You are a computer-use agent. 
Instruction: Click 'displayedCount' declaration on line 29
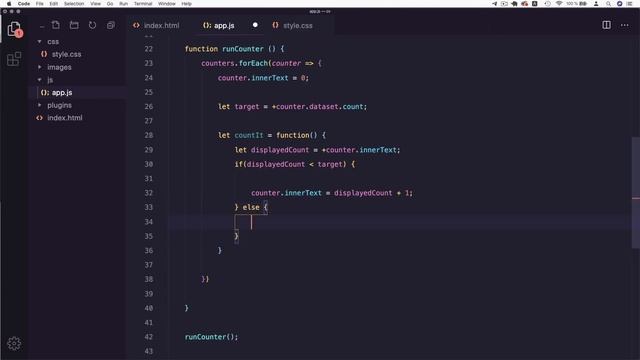(280, 150)
